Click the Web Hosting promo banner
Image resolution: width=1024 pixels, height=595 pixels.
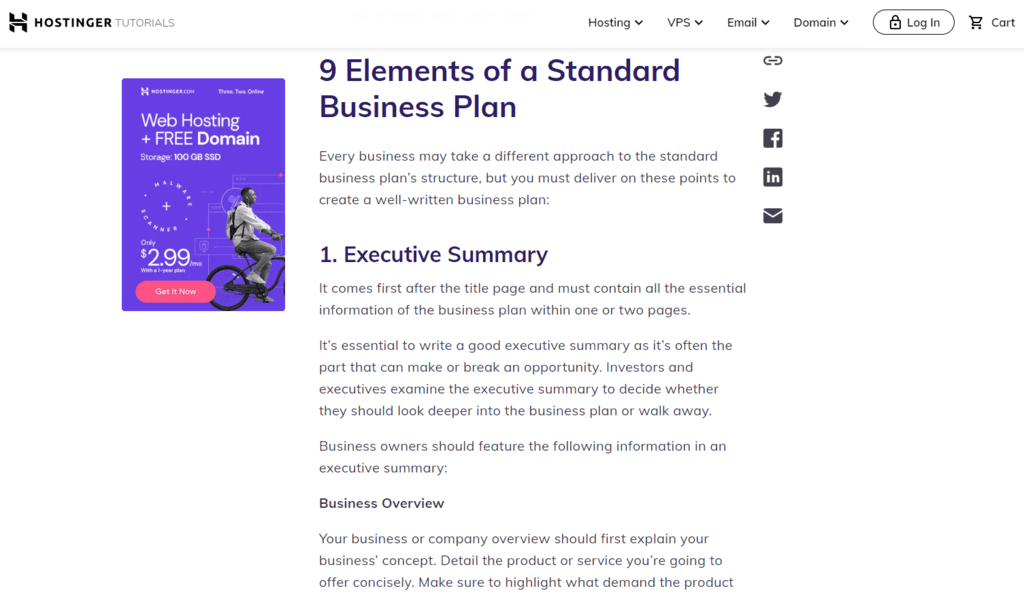pos(203,194)
